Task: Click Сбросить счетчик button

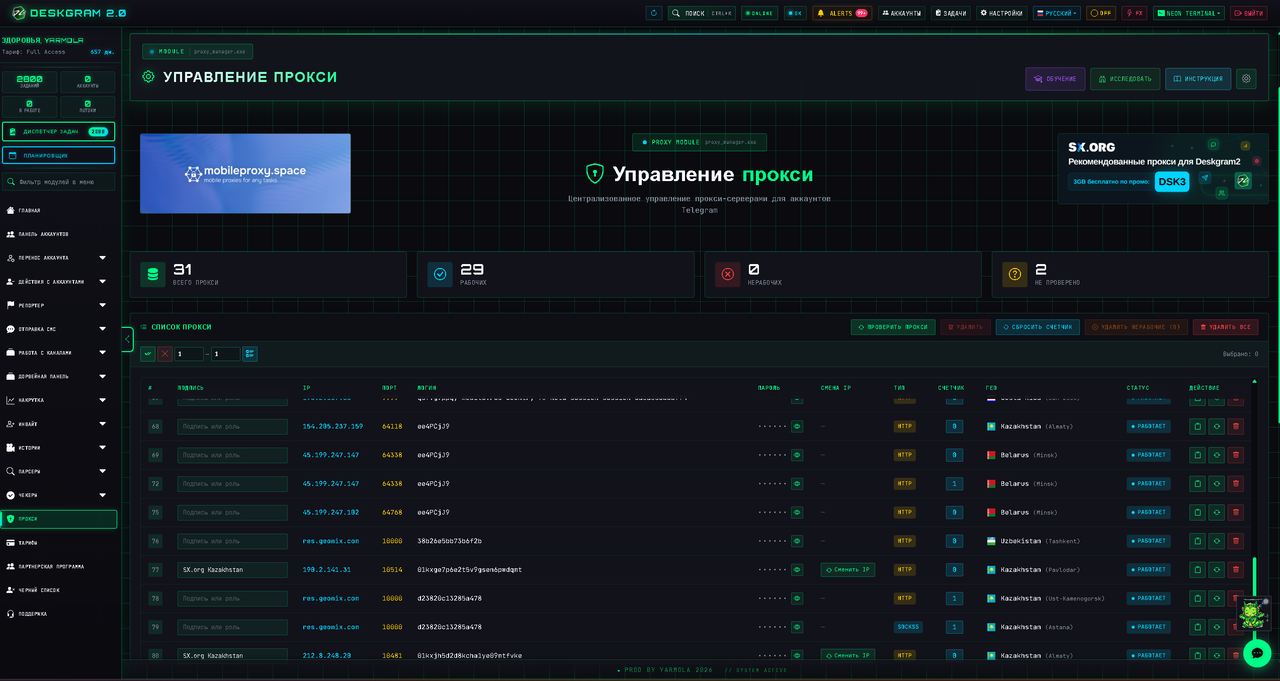Action: (x=1037, y=327)
